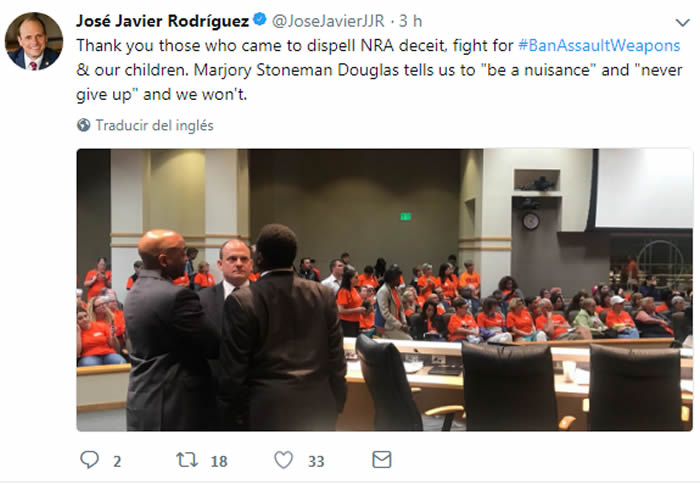The image size is (700, 485).
Task: Click Traducir del inglés link
Action: 154,125
